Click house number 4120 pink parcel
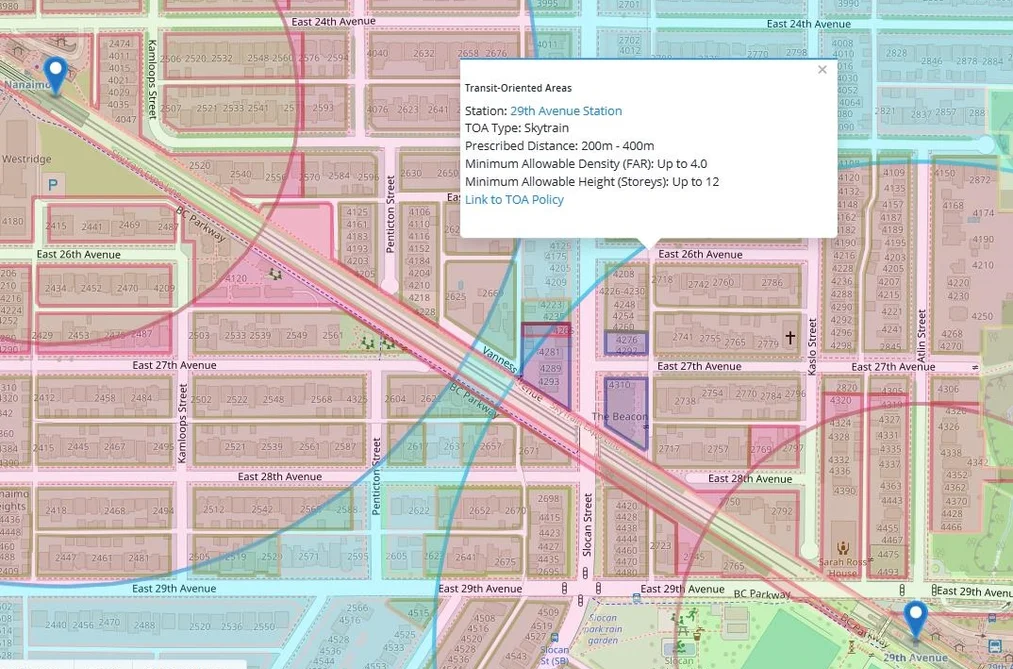Image resolution: width=1013 pixels, height=669 pixels. (x=236, y=278)
